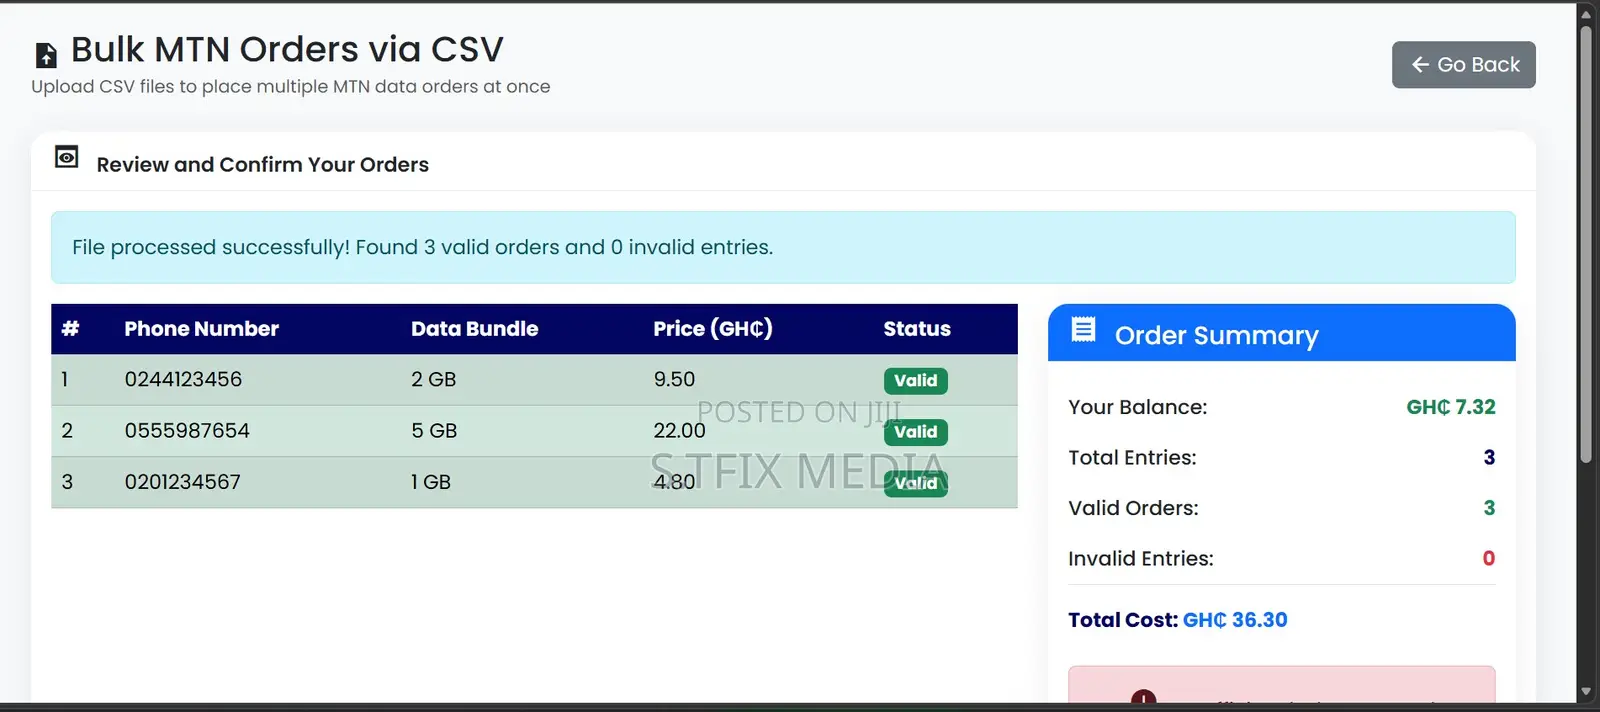The image size is (1600, 712).
Task: Click the 1 GB bundle cell
Action: pyautogui.click(x=431, y=482)
